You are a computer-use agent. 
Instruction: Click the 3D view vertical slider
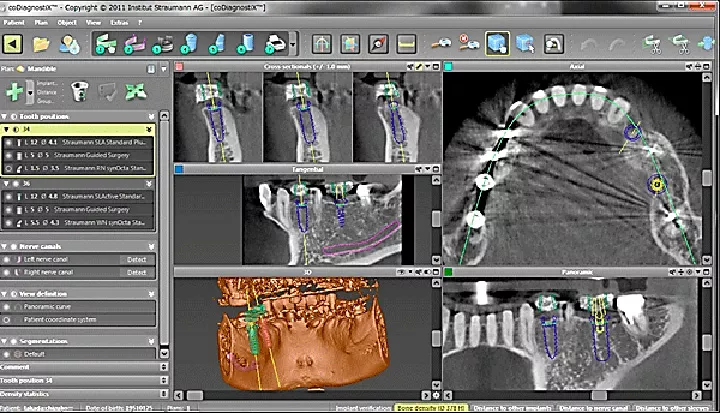point(436,339)
